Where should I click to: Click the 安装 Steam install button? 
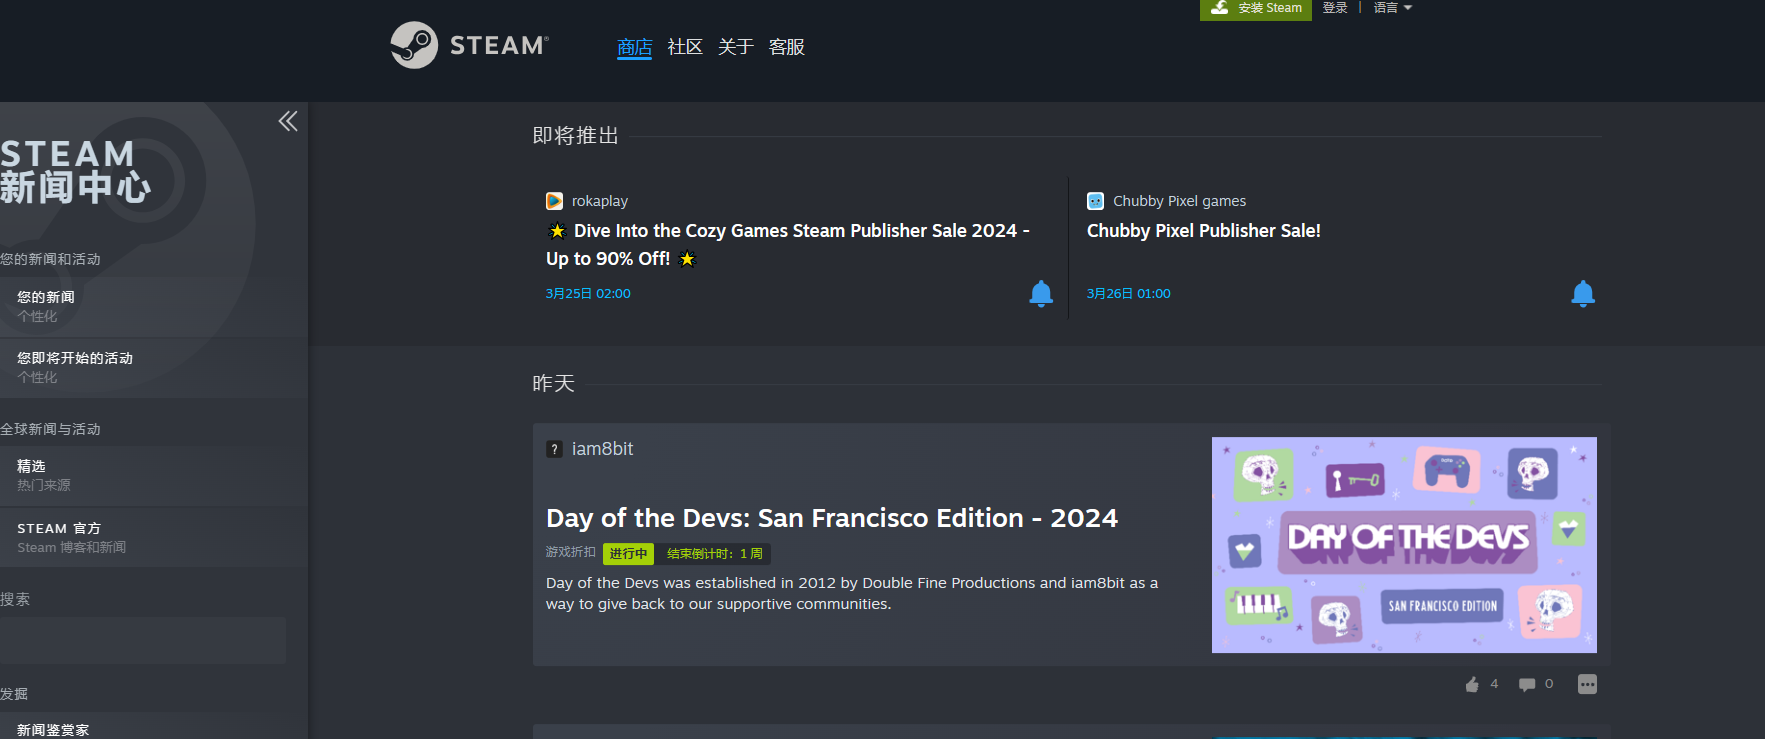click(1256, 9)
